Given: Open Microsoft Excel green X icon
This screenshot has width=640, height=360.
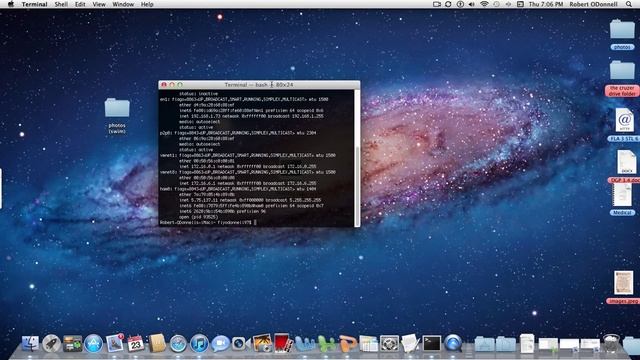Looking at the screenshot, I should click(326, 343).
